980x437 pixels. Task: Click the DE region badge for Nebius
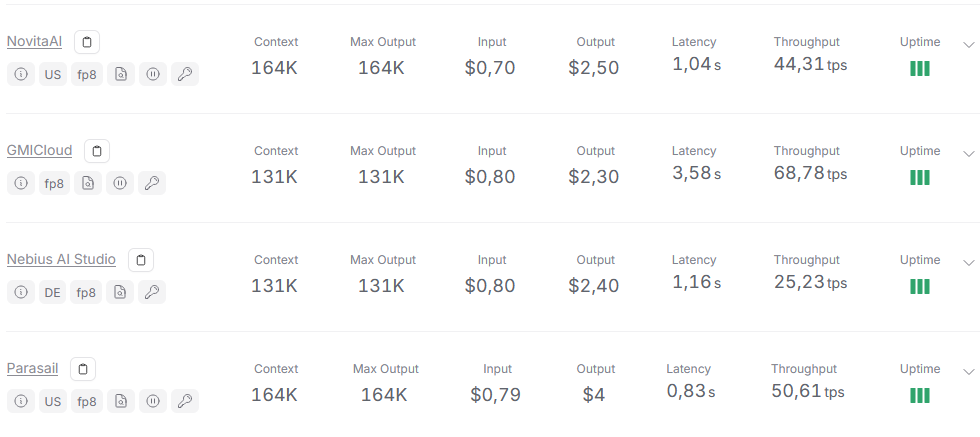tap(53, 292)
